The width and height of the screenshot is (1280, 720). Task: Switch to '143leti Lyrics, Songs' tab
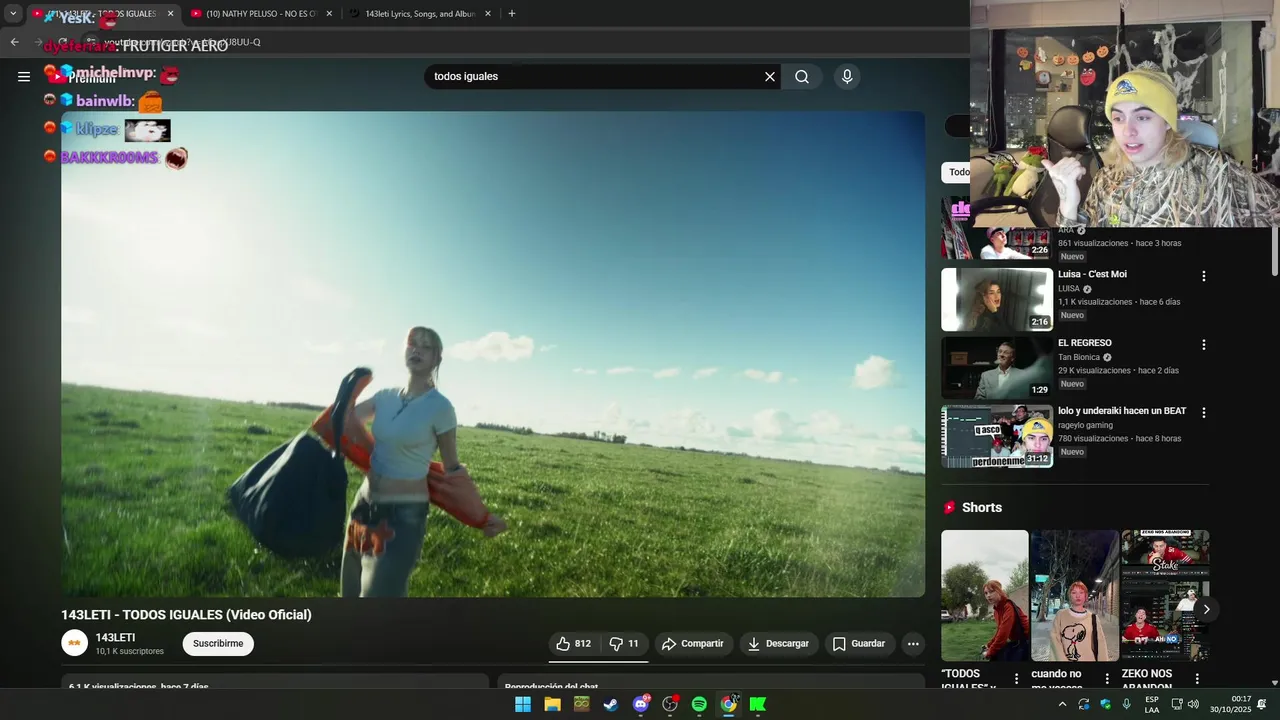point(420,14)
